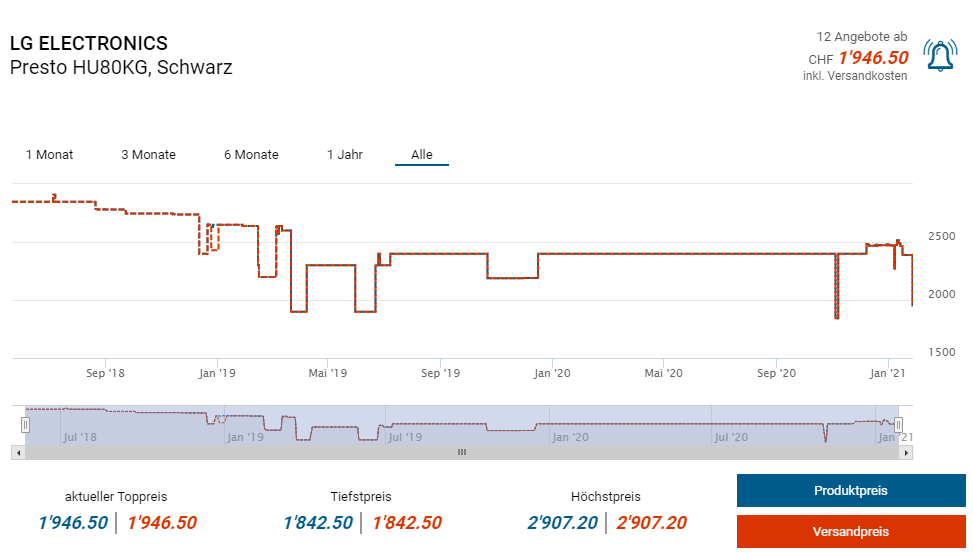Click the Sep '18 x-axis label
This screenshot has width=973, height=553.
(x=105, y=373)
